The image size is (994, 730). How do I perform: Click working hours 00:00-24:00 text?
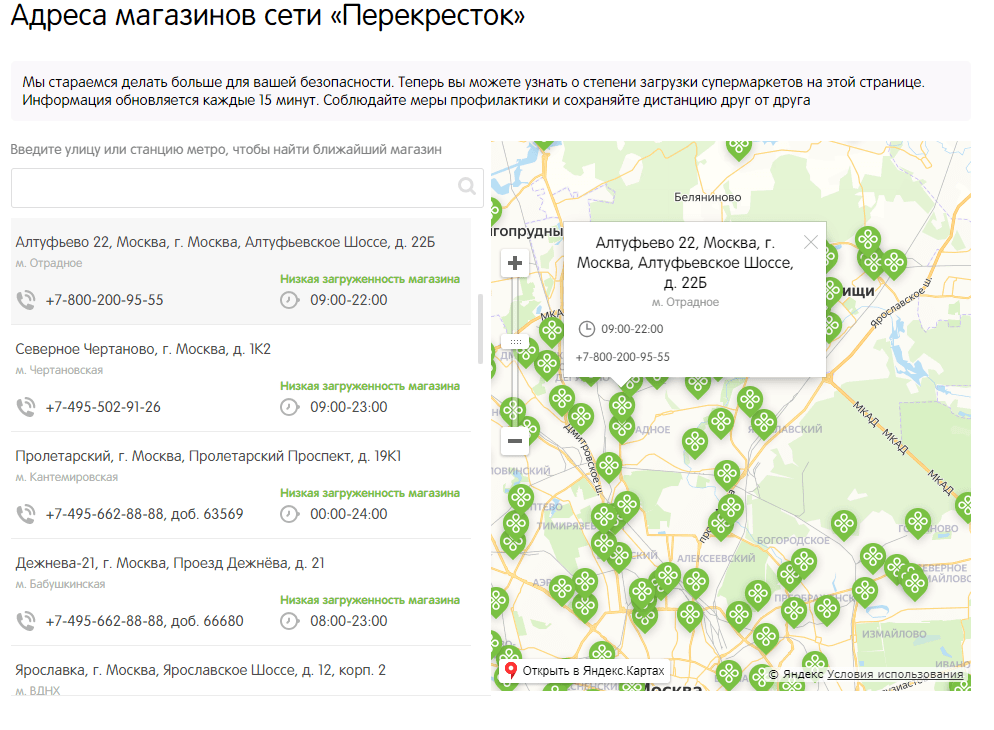349,514
